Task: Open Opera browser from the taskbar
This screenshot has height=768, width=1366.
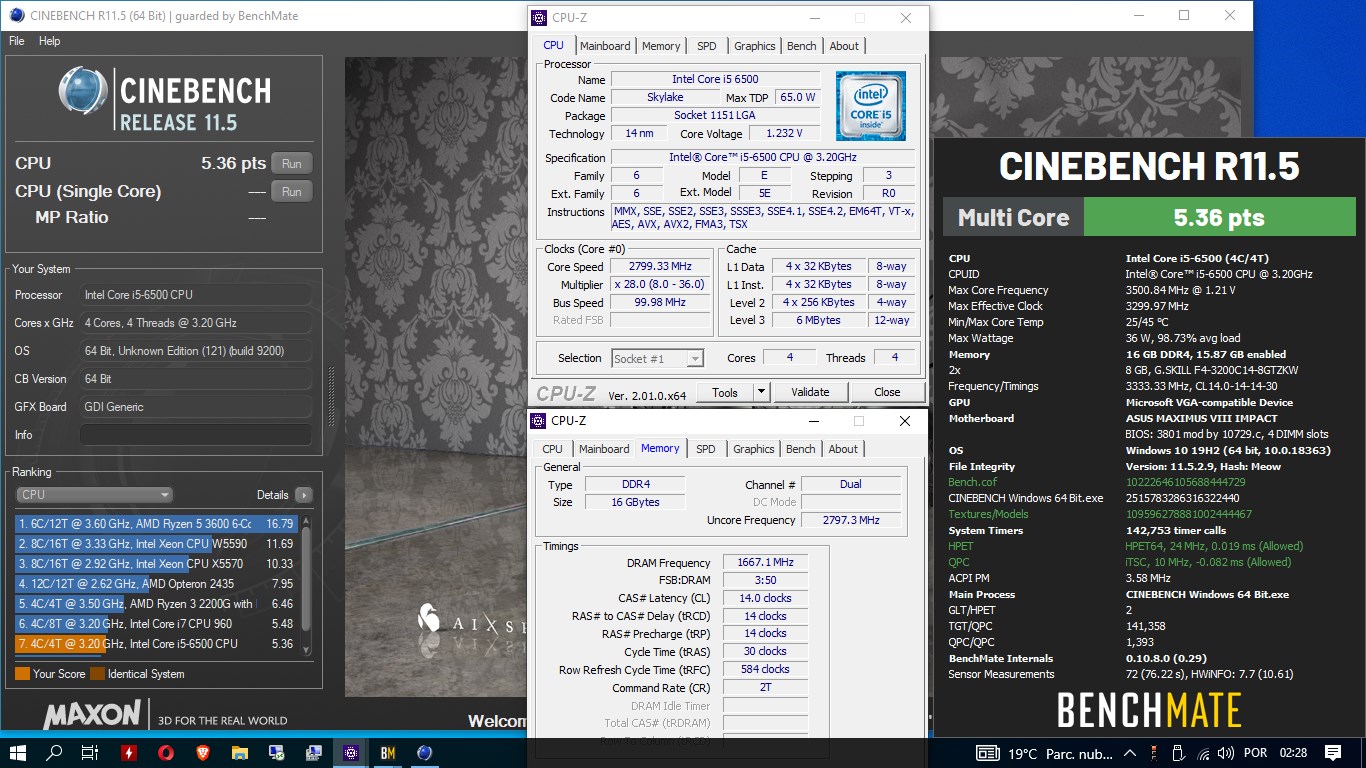Action: click(165, 753)
